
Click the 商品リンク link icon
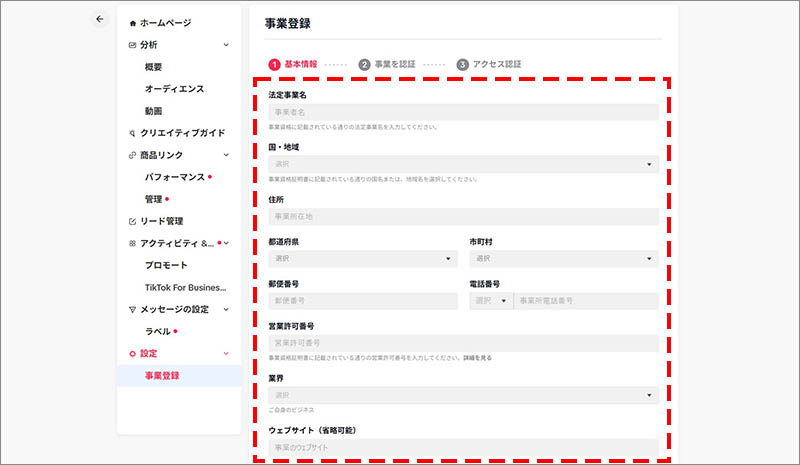click(x=133, y=155)
